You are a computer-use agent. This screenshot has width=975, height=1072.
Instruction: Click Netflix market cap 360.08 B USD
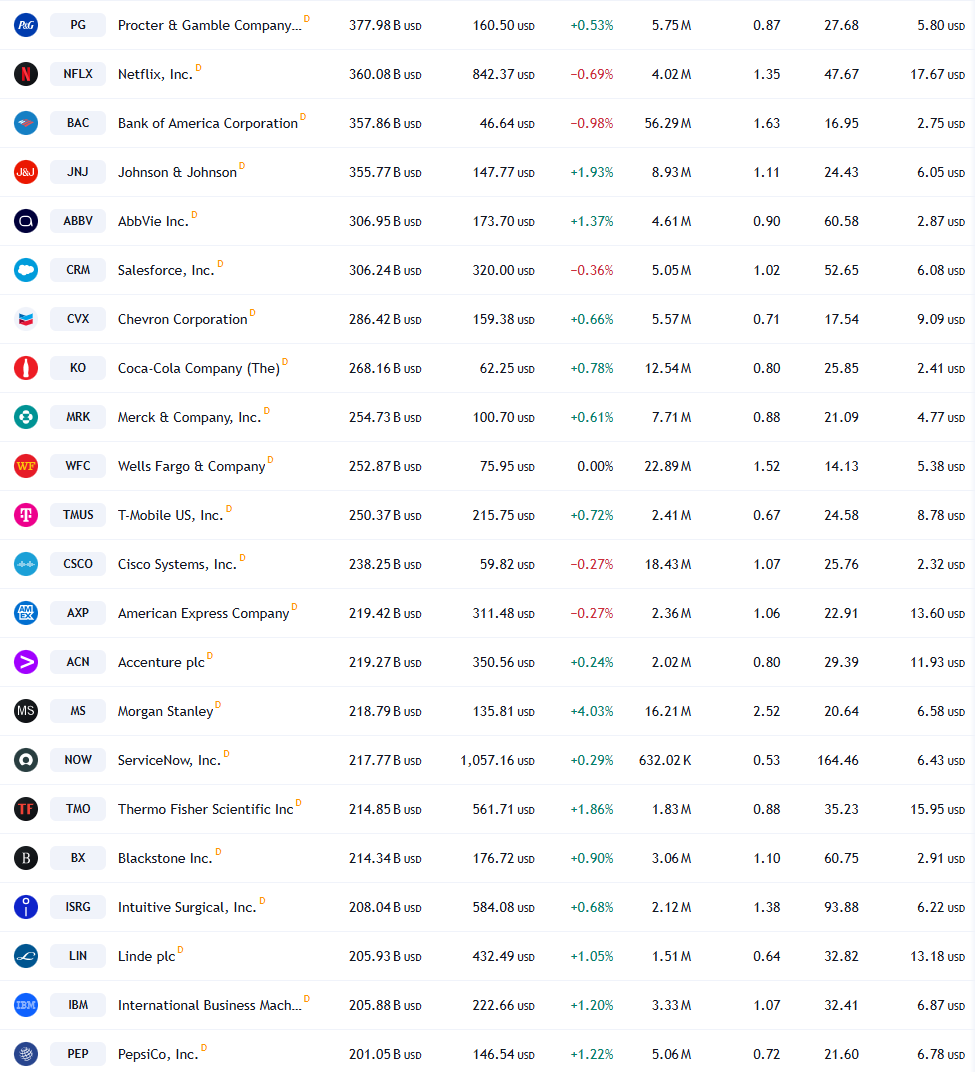[x=385, y=75]
